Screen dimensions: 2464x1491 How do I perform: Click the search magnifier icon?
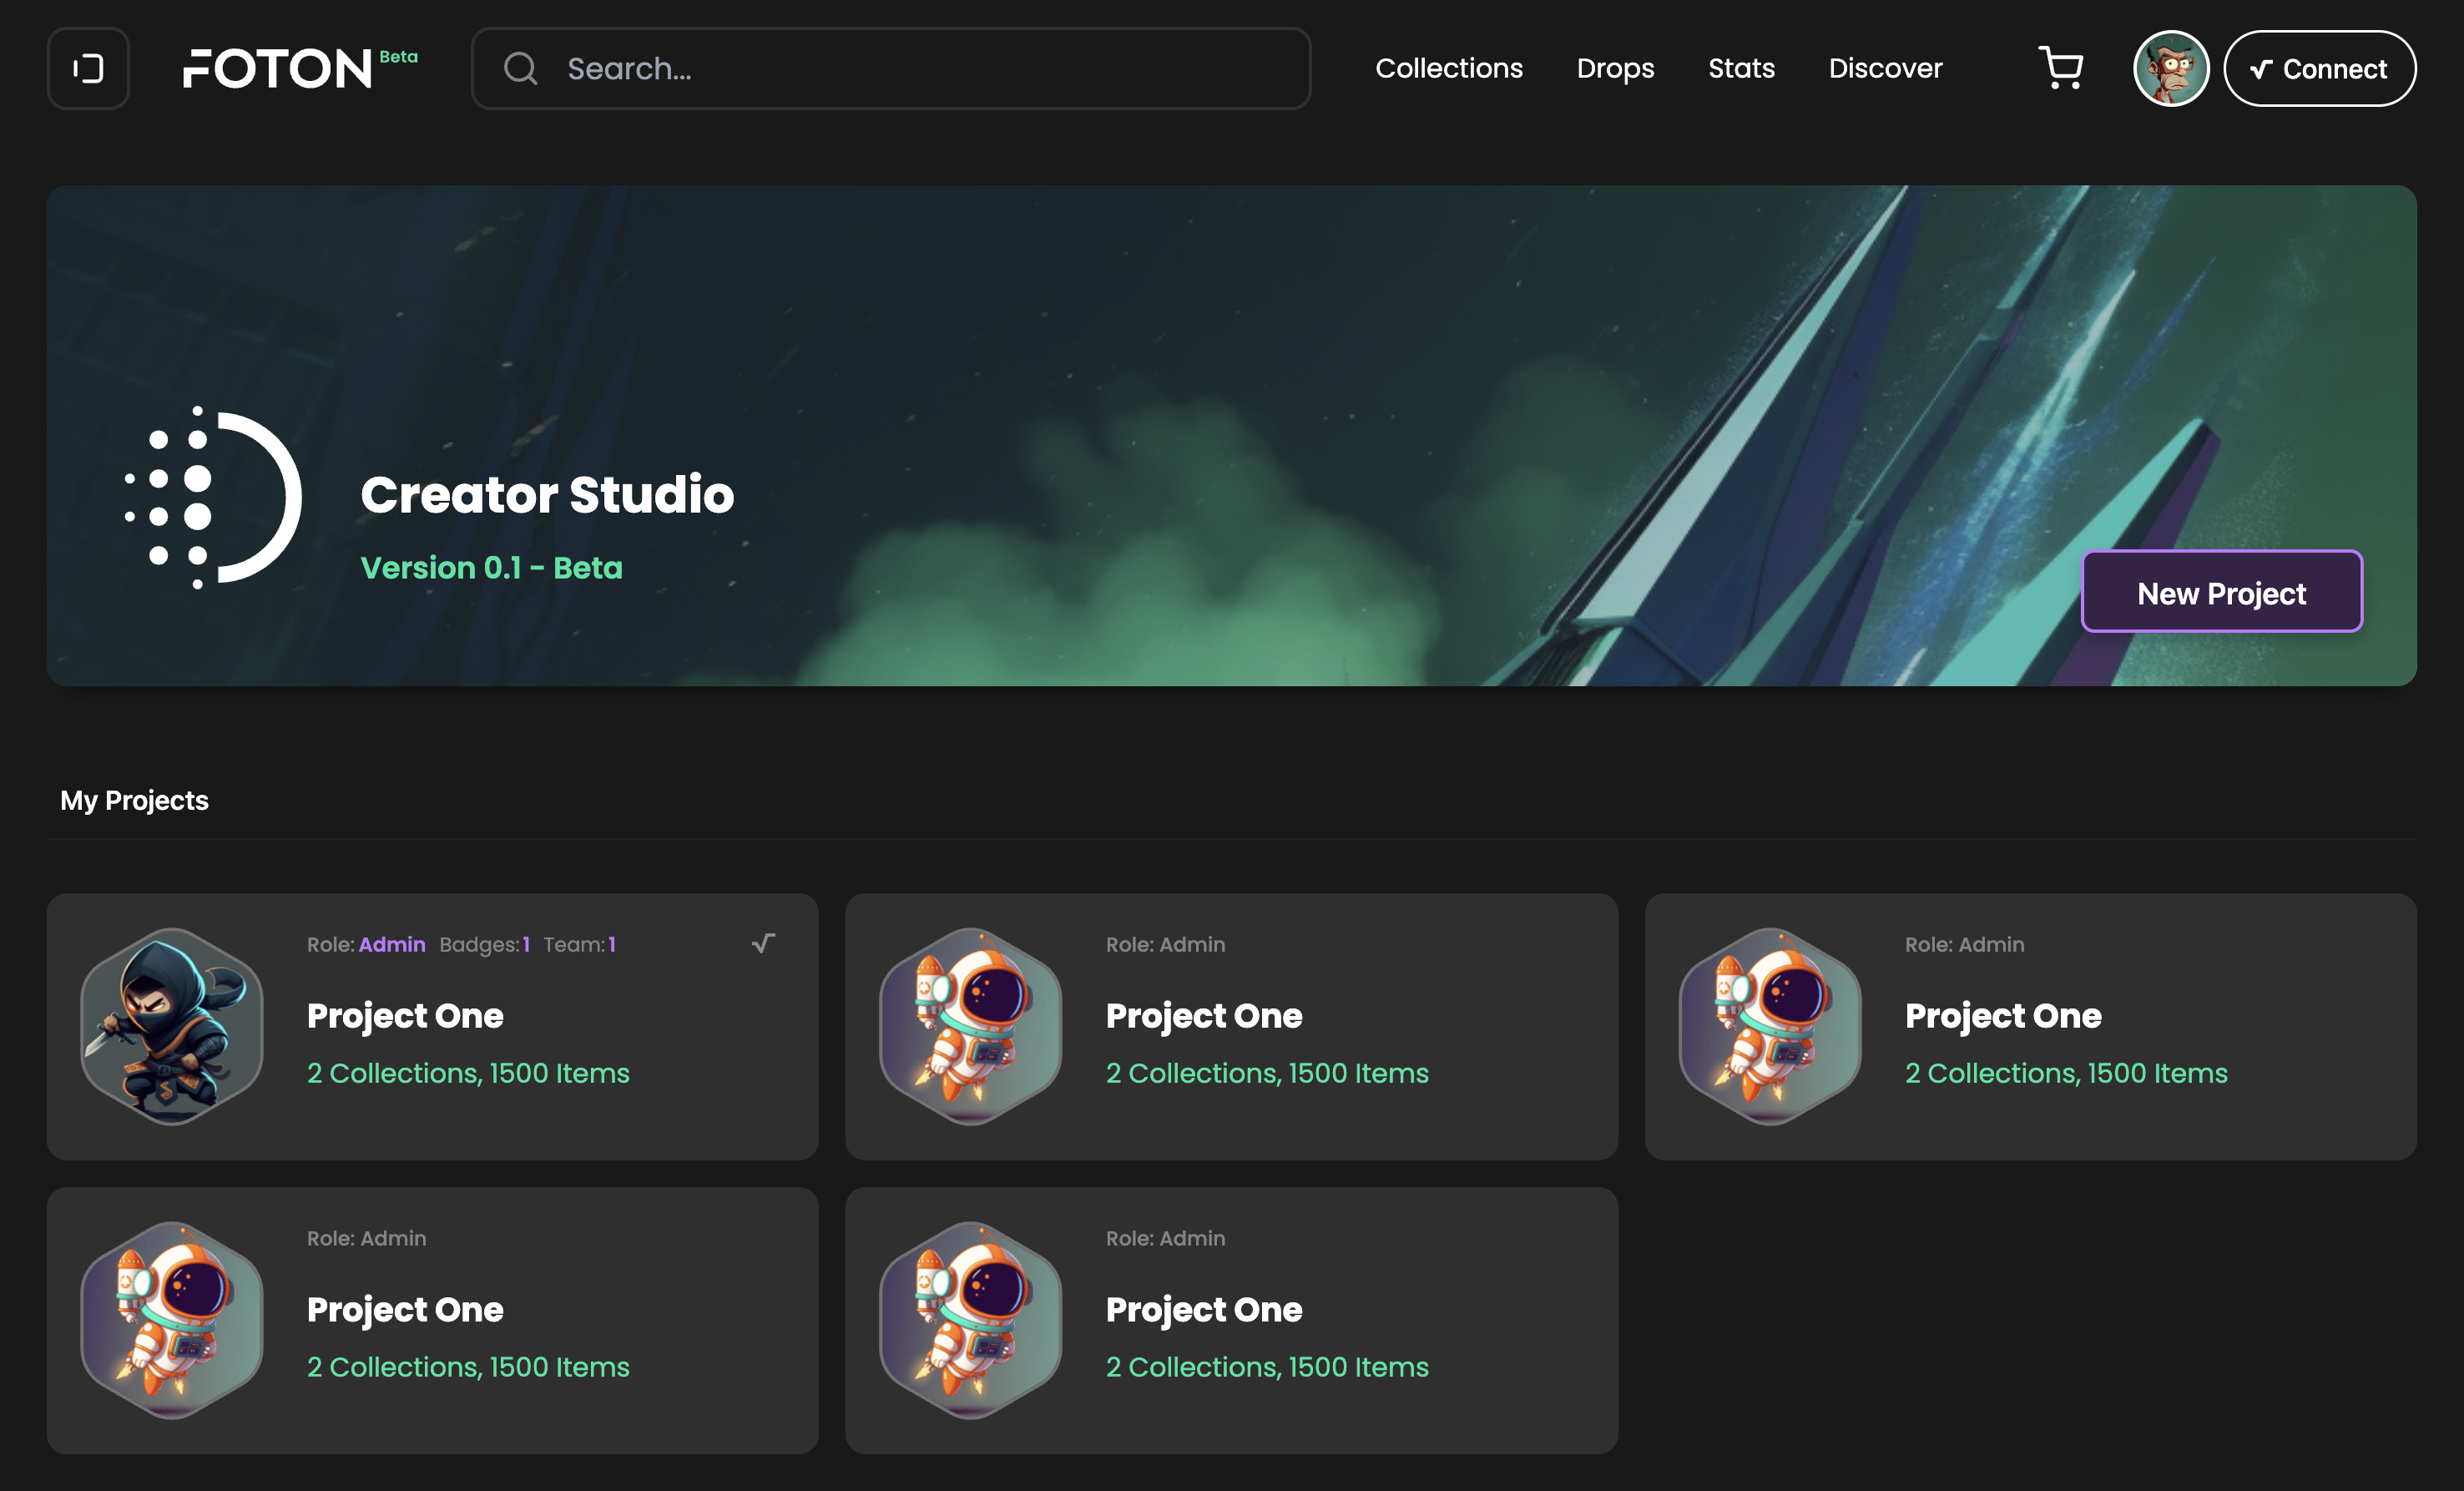click(x=520, y=68)
